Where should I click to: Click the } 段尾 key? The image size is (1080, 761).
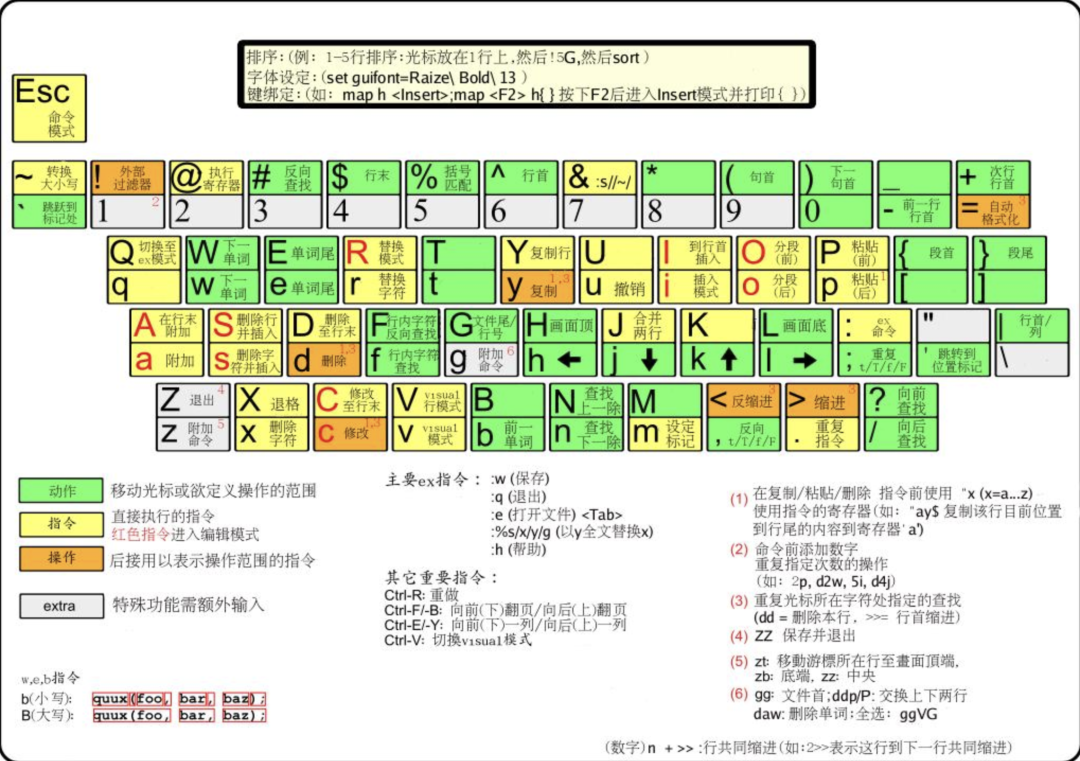(x=1009, y=253)
